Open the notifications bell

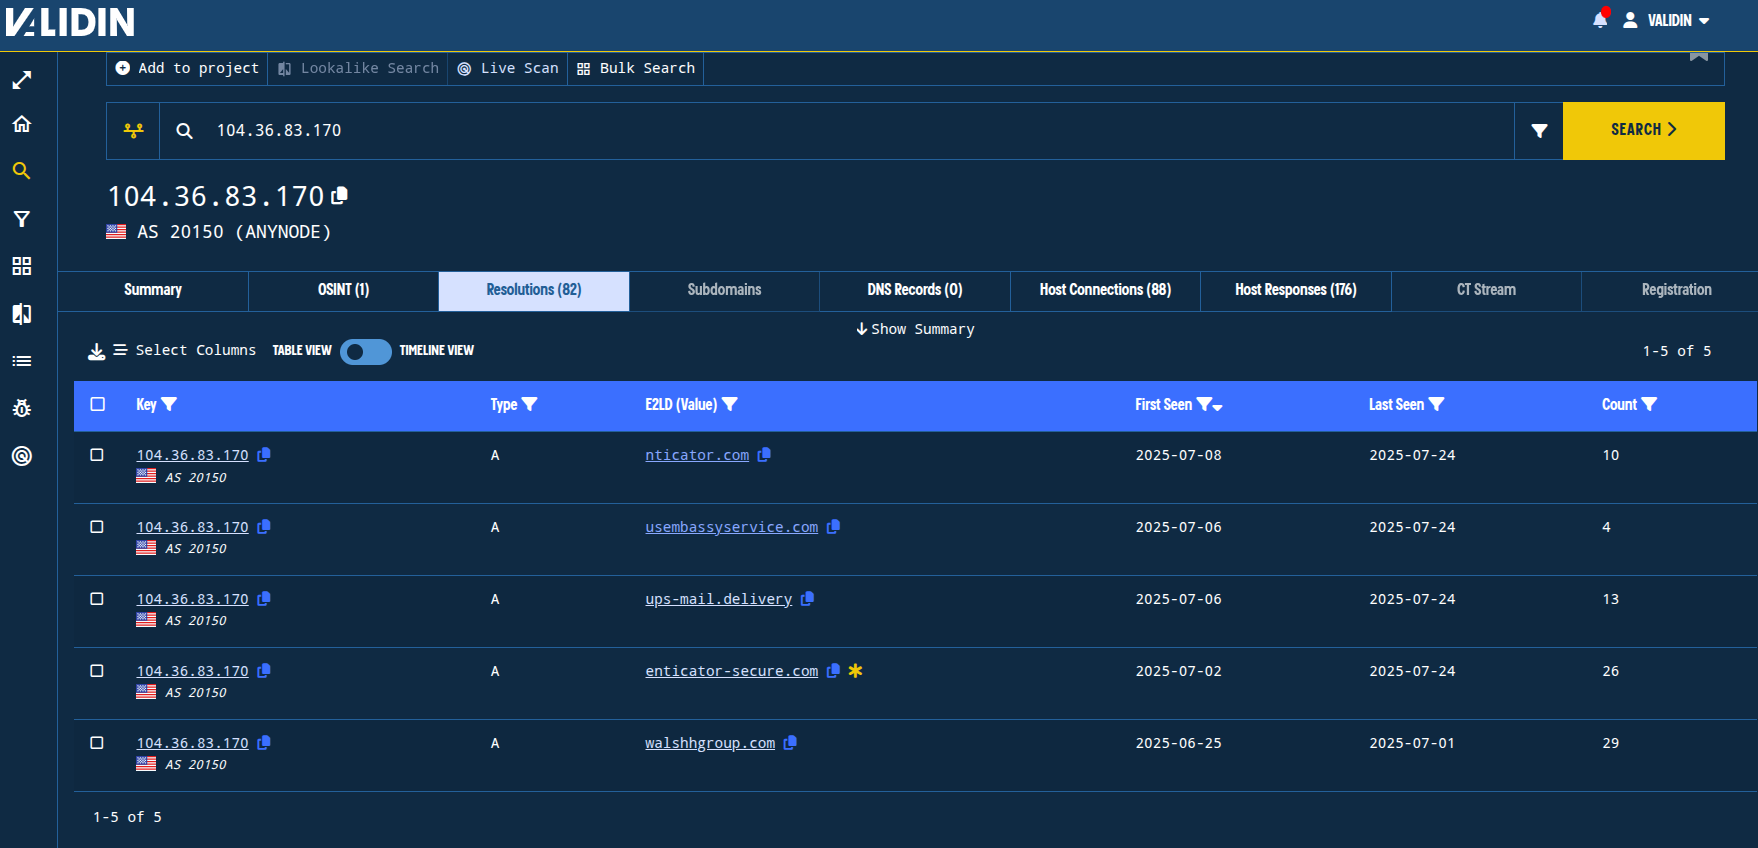(x=1600, y=19)
